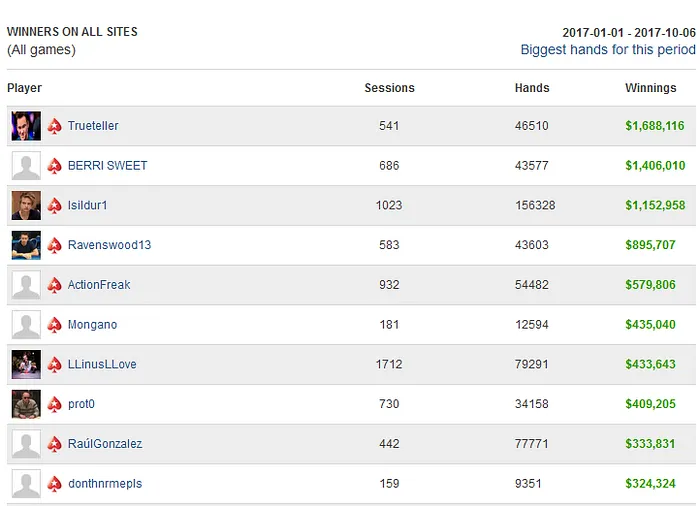The image size is (700, 506).
Task: Sort table by Winnings column header
Action: click(650, 88)
